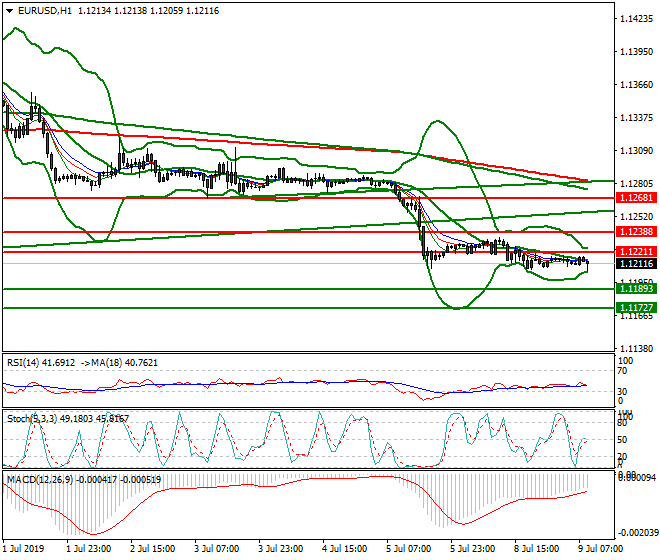Select the red 1.12388 price level label

tap(636, 232)
